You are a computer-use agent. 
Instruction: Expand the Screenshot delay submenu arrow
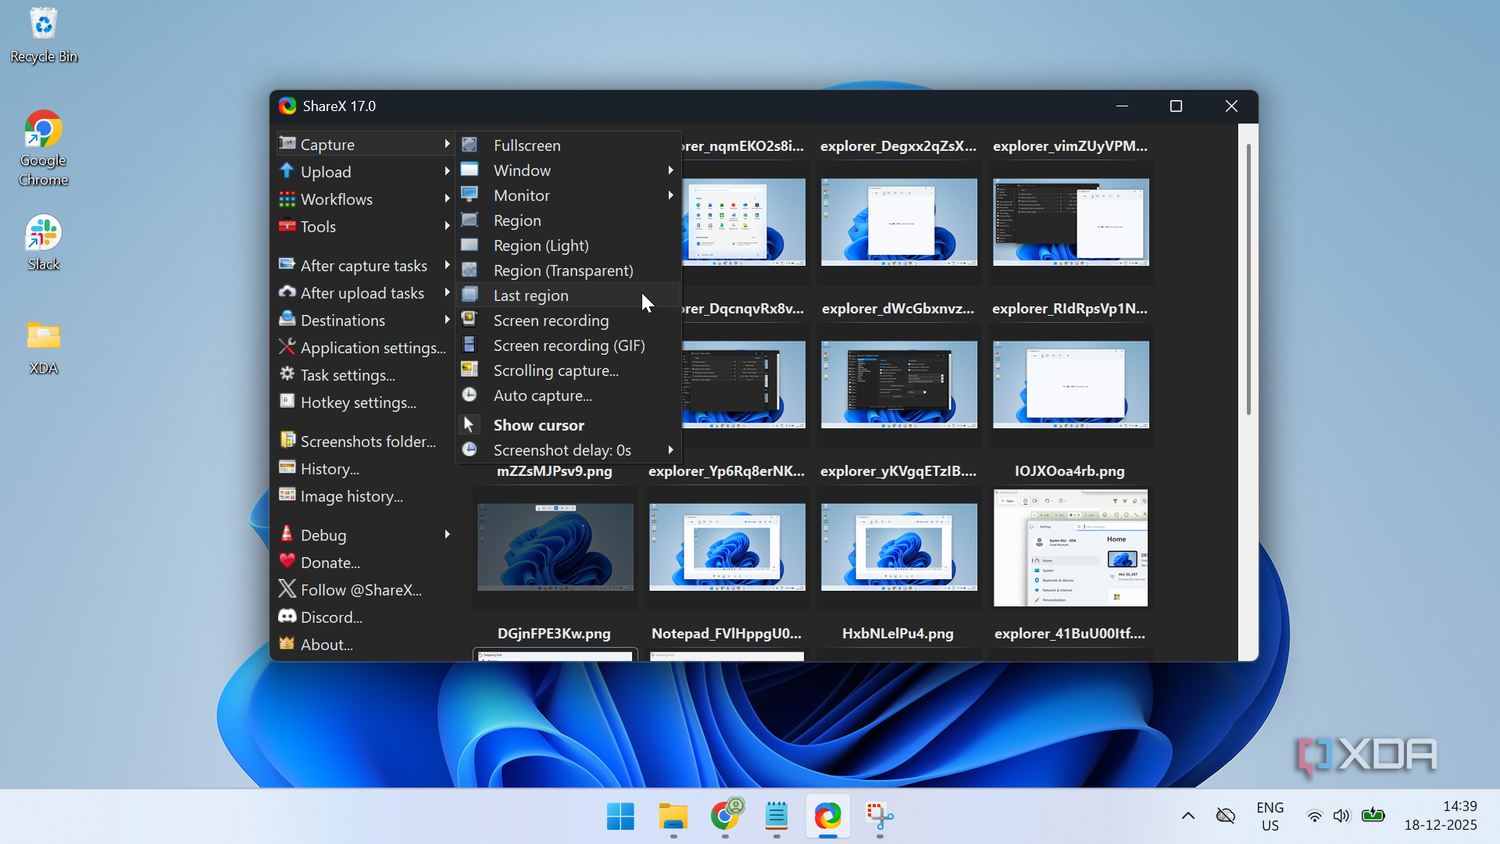[671, 450]
